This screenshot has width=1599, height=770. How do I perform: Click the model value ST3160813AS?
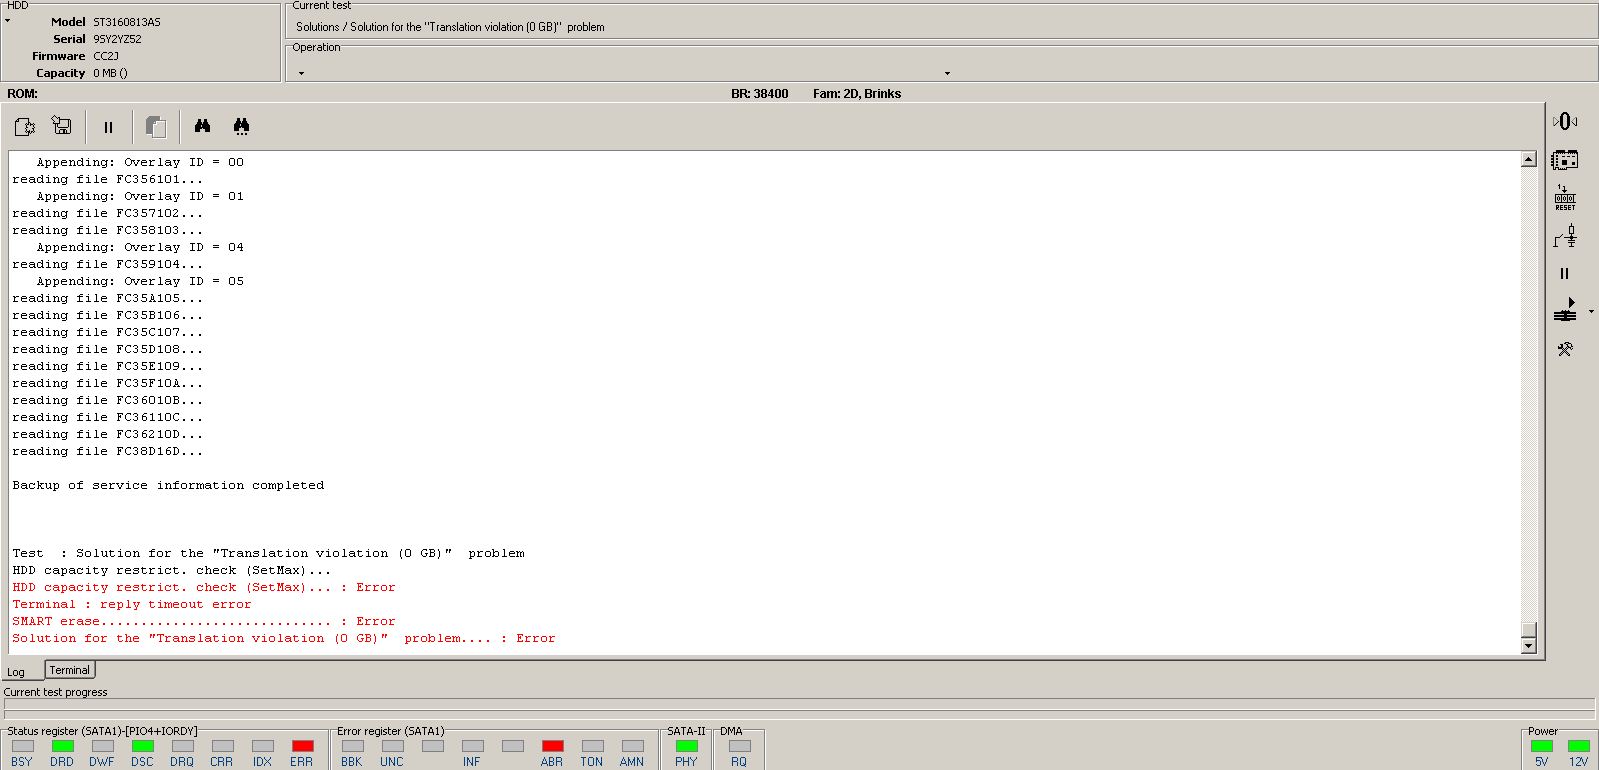pos(127,22)
